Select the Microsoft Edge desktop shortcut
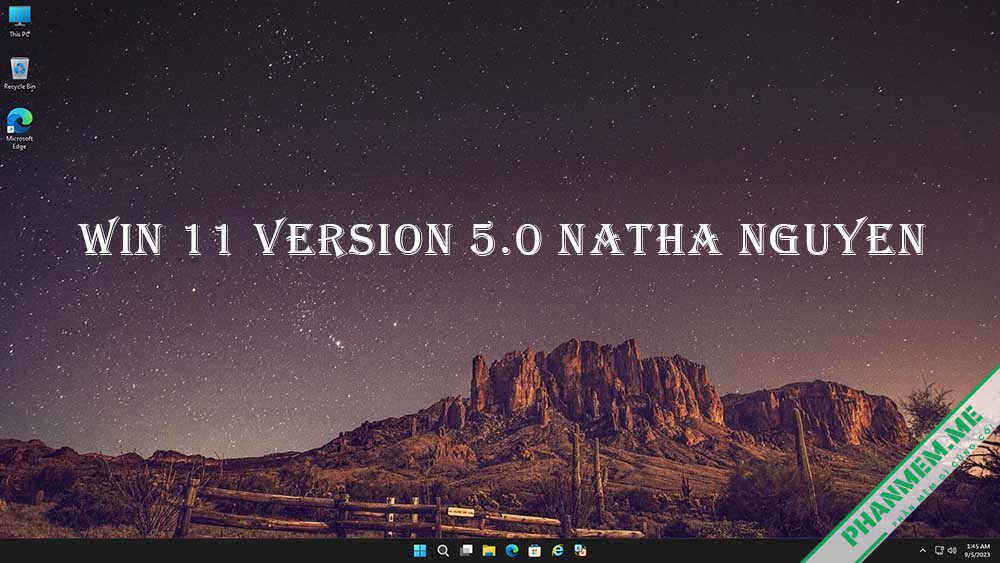The image size is (1000, 563). tap(19, 129)
